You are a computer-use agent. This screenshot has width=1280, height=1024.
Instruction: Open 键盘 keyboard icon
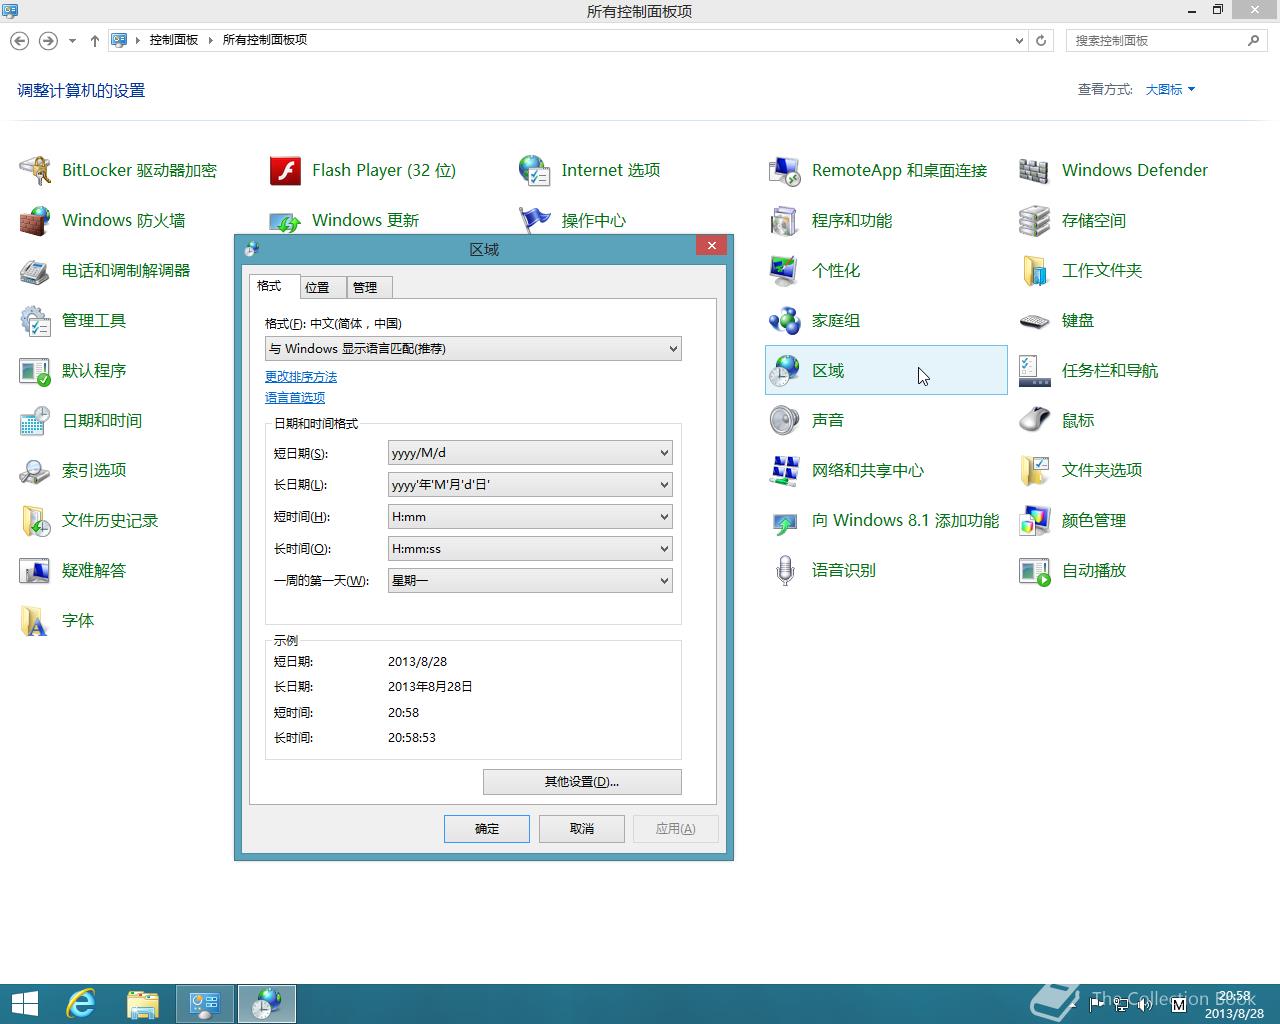1035,321
